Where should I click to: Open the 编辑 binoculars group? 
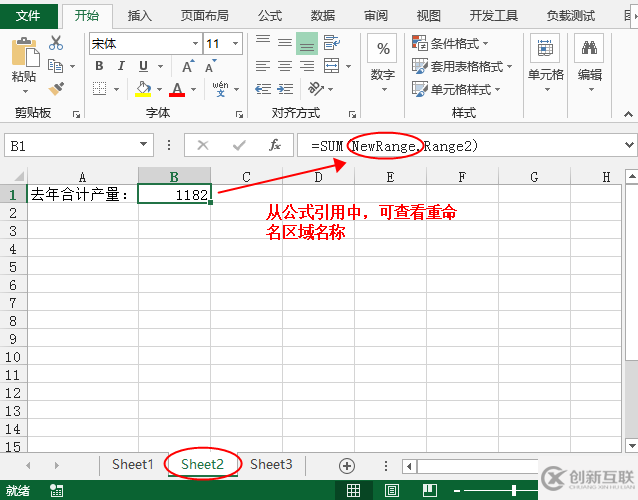click(x=589, y=64)
